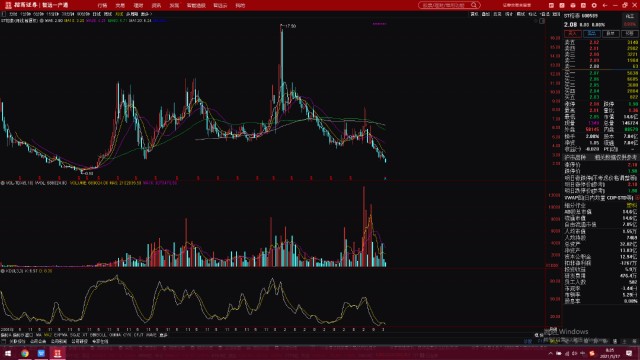Open the settings gear icon in title bar
Viewport: 640px width, 360px height.
pos(594,5)
